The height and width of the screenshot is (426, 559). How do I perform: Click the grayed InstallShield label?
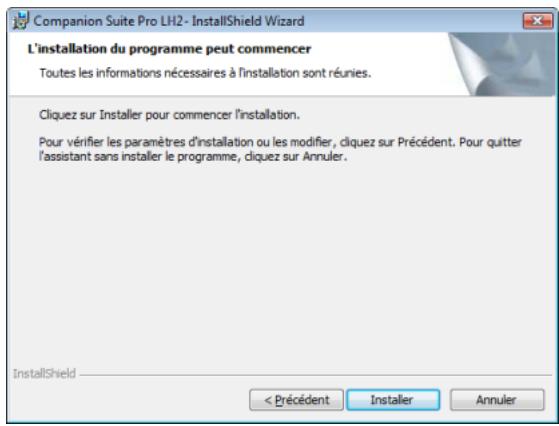tap(44, 374)
